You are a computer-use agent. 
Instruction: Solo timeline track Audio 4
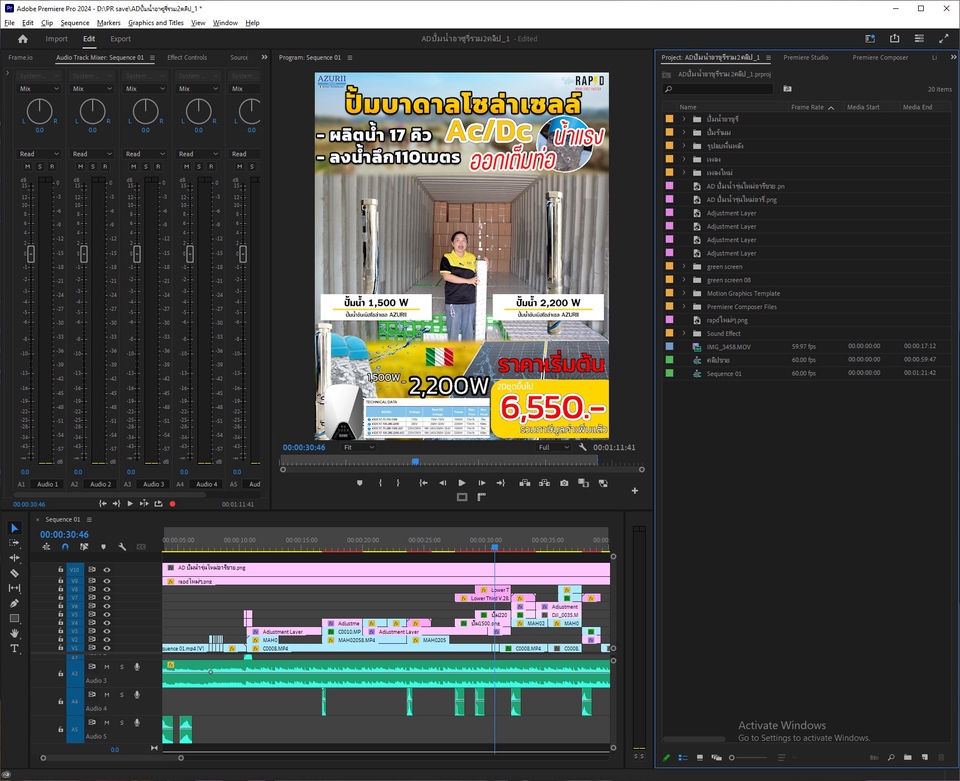(122, 695)
